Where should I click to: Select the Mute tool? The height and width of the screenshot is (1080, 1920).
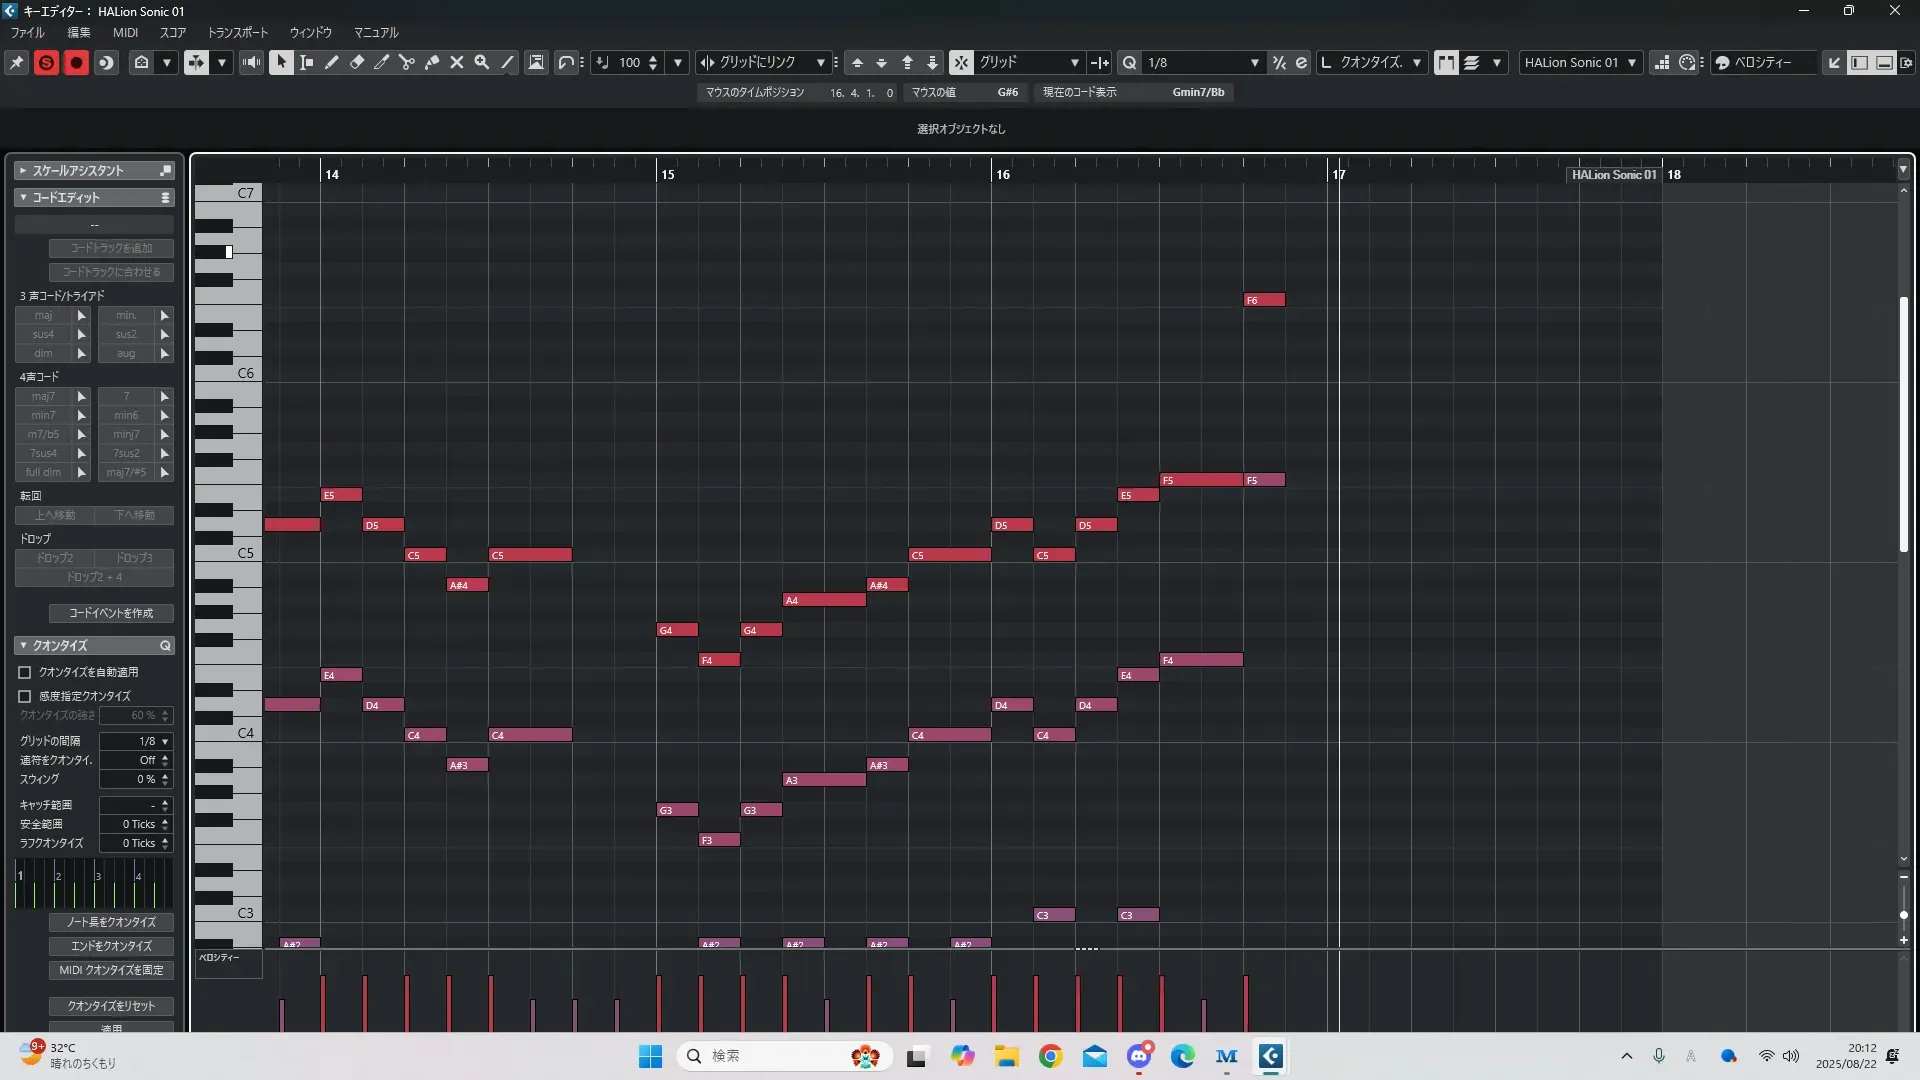pos(457,62)
